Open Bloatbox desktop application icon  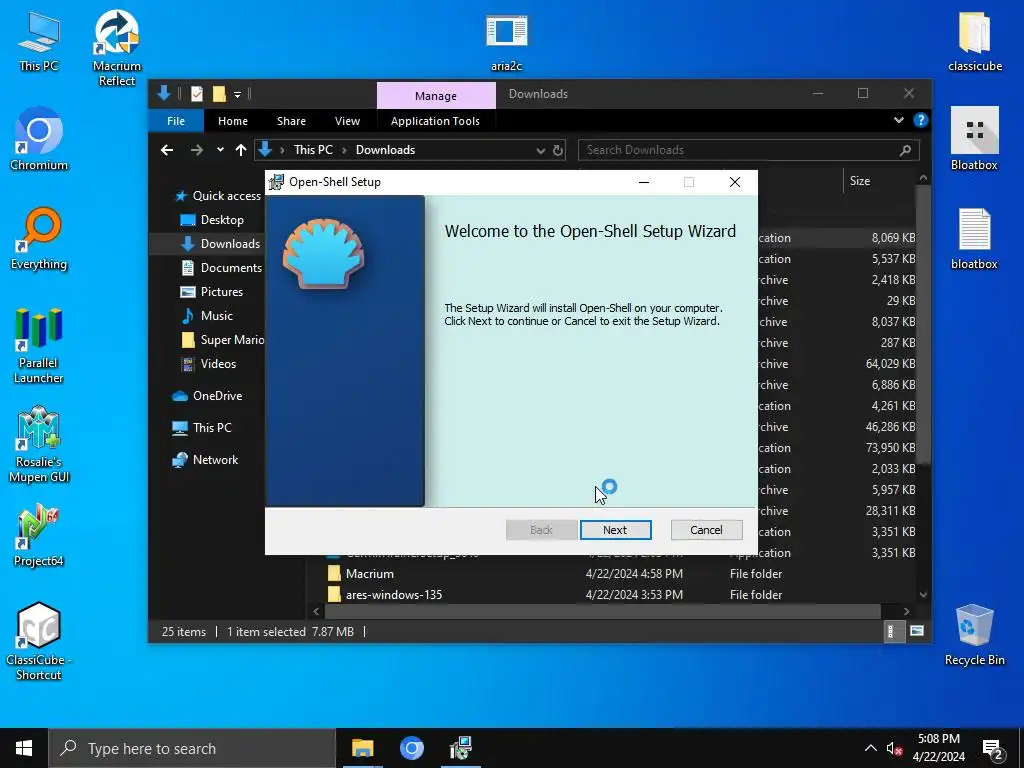pyautogui.click(x=974, y=139)
